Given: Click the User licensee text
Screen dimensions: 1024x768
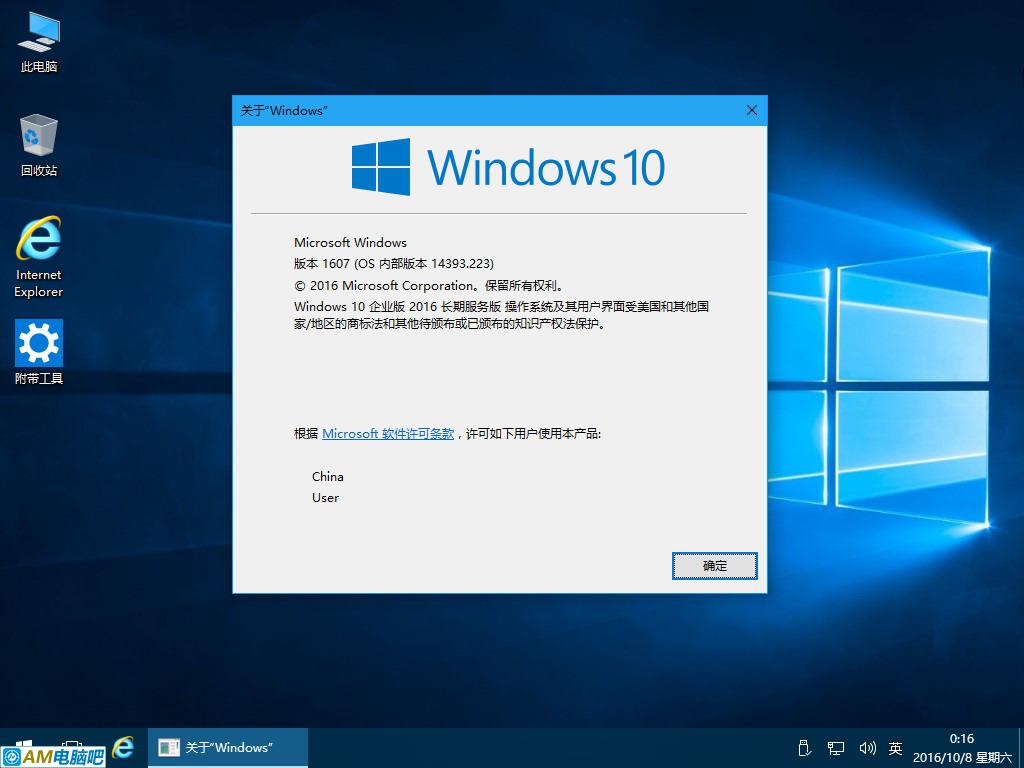Looking at the screenshot, I should (x=325, y=498).
